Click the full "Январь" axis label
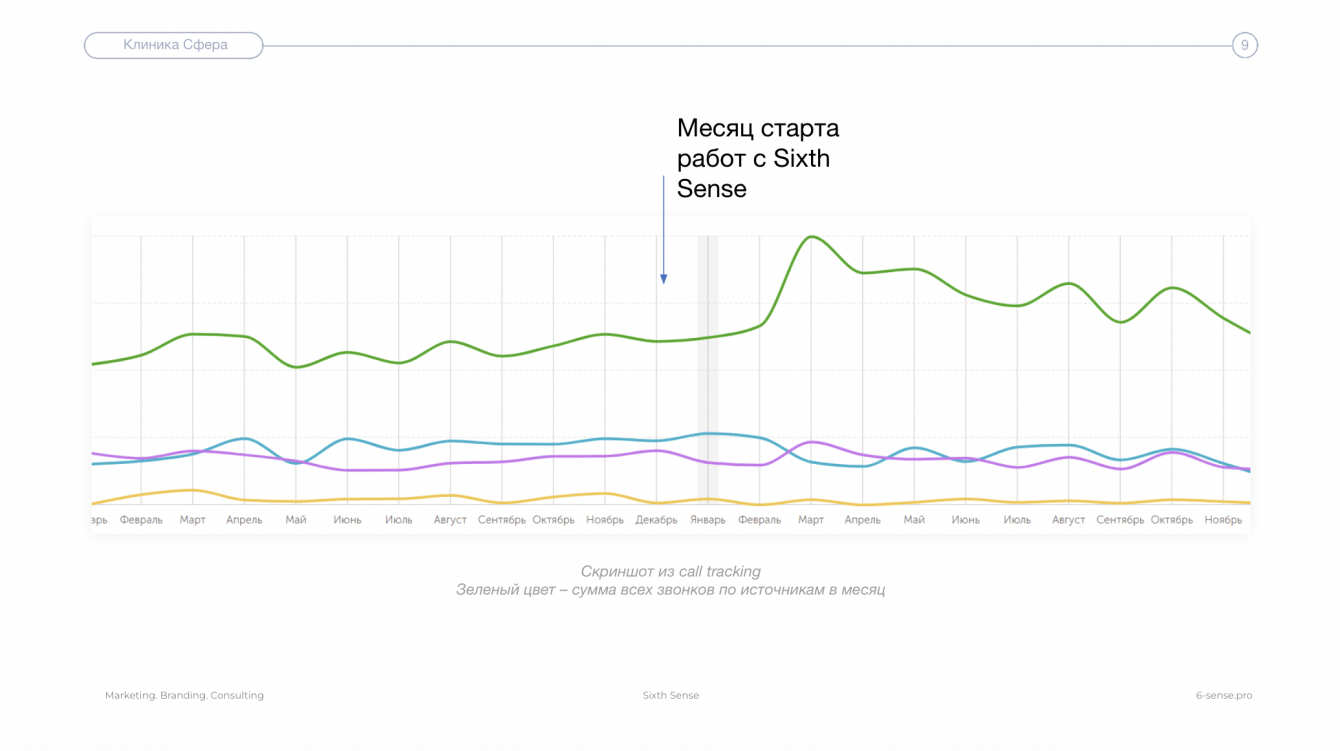1340x751 pixels. point(708,520)
